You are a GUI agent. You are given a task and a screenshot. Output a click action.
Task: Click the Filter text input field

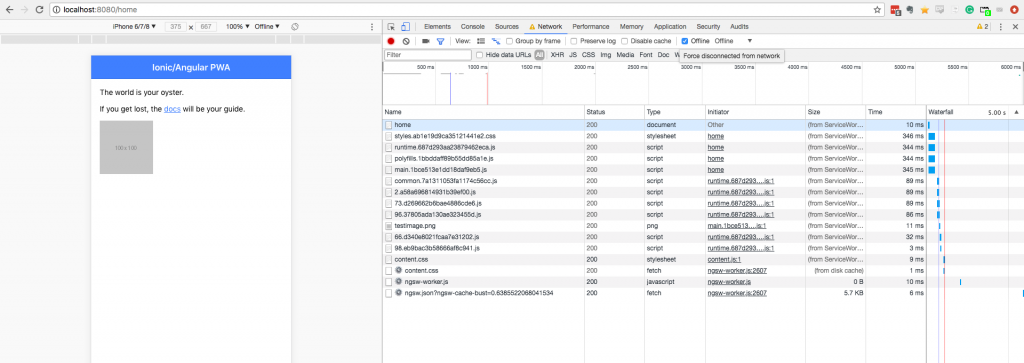click(x=428, y=55)
